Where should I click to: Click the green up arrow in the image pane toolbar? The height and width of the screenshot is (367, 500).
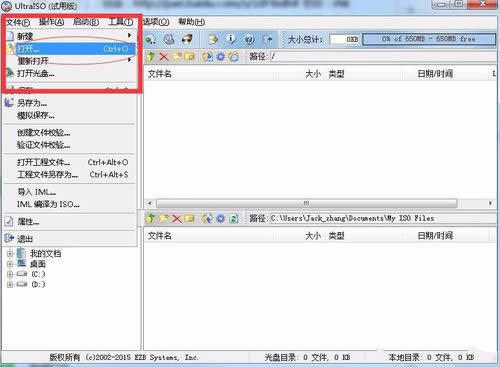click(x=151, y=57)
